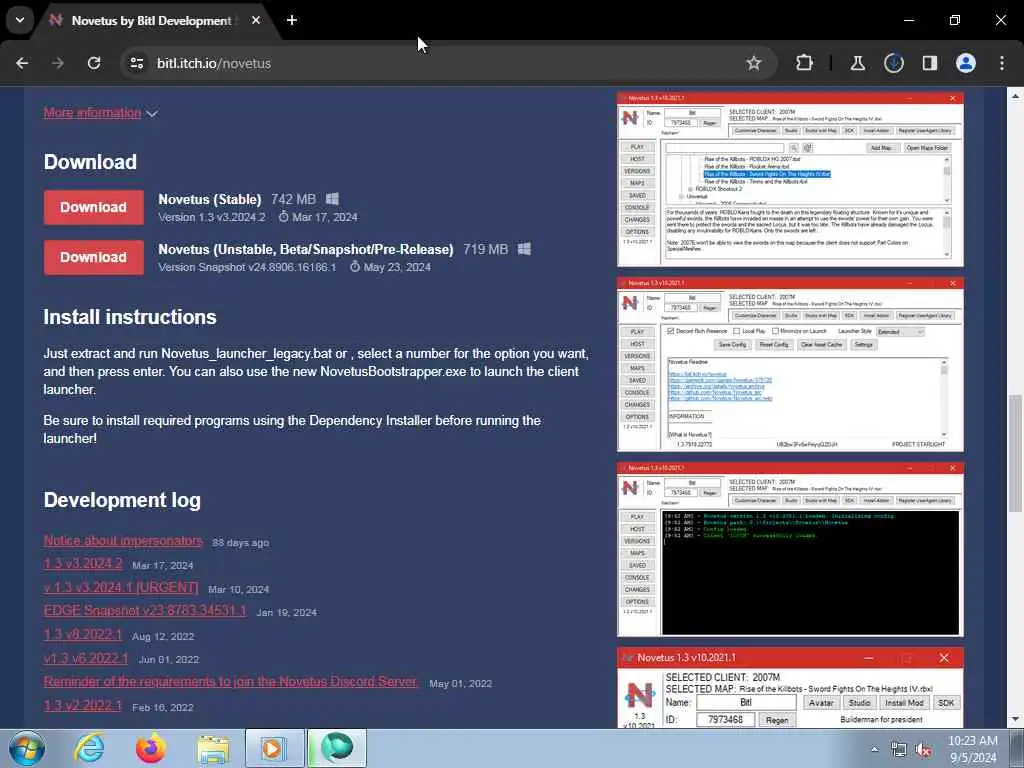Screen dimensions: 1024x768
Task: Download Novetus Unstable Beta/Snapshot build
Action: pos(94,257)
